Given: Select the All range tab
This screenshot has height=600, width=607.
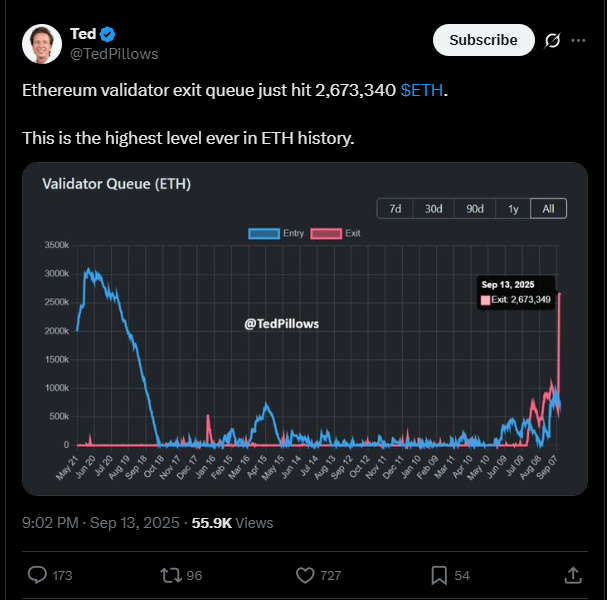Looking at the screenshot, I should (548, 209).
